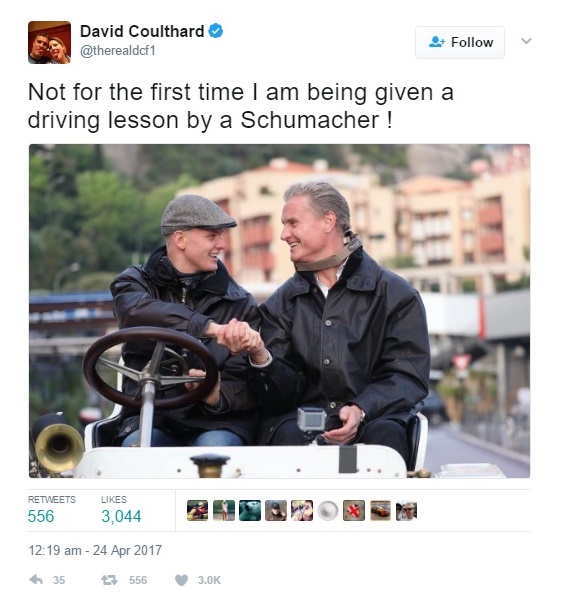Click the last liker avatar in the row
The width and height of the screenshot is (562, 608).
[x=406, y=510]
